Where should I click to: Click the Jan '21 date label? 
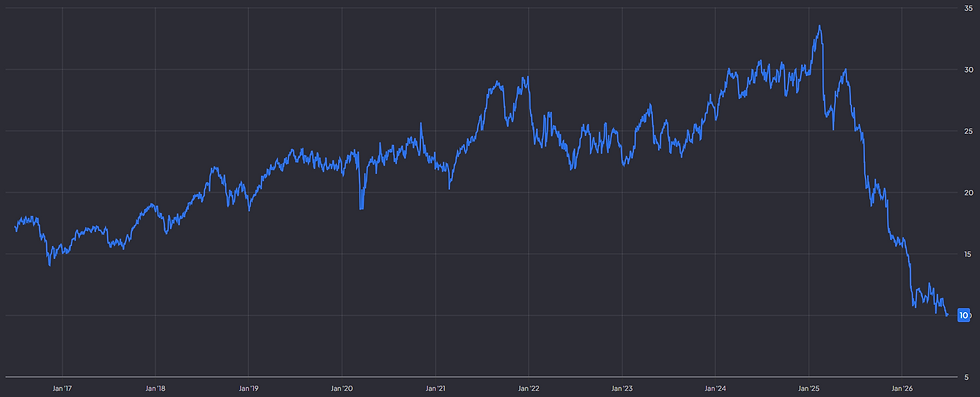point(436,388)
